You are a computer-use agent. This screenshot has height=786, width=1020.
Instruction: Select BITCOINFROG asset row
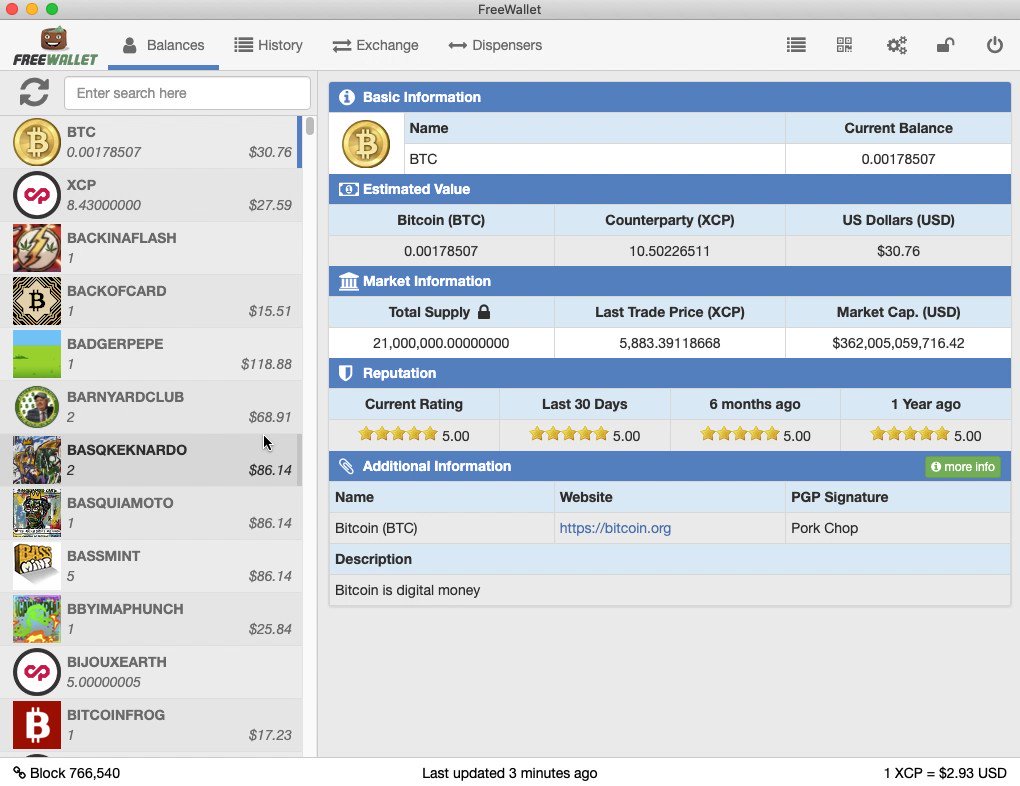coord(151,725)
